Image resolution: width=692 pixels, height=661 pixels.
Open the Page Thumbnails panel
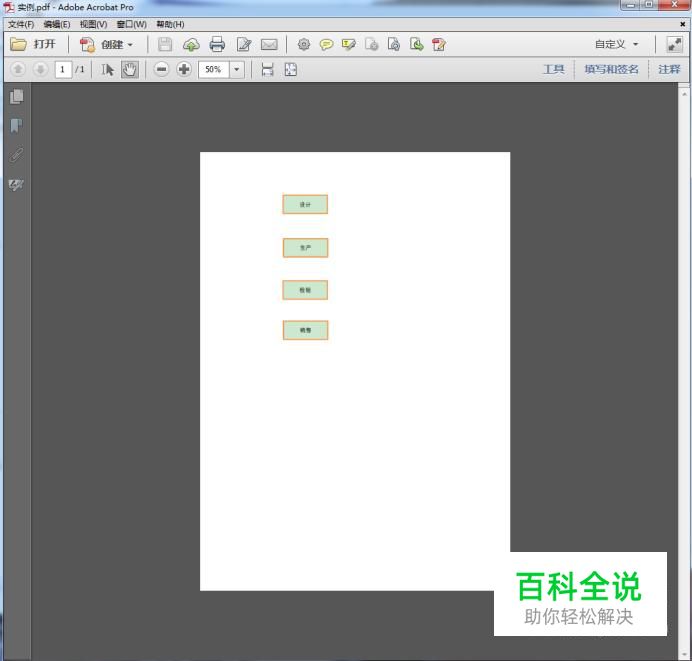coord(16,97)
